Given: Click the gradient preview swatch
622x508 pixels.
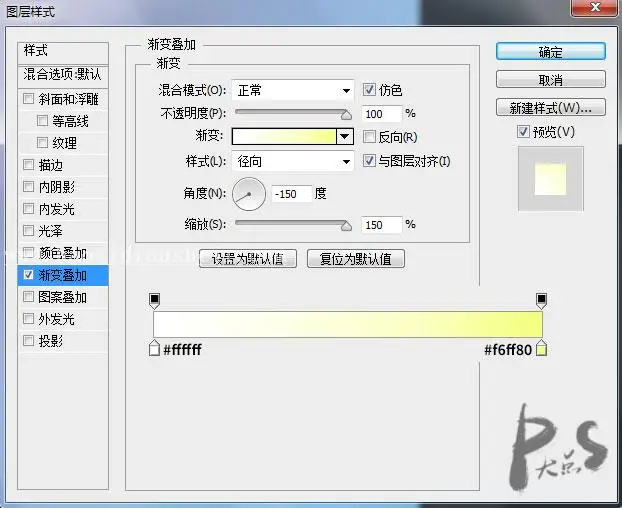Looking at the screenshot, I should 284,136.
